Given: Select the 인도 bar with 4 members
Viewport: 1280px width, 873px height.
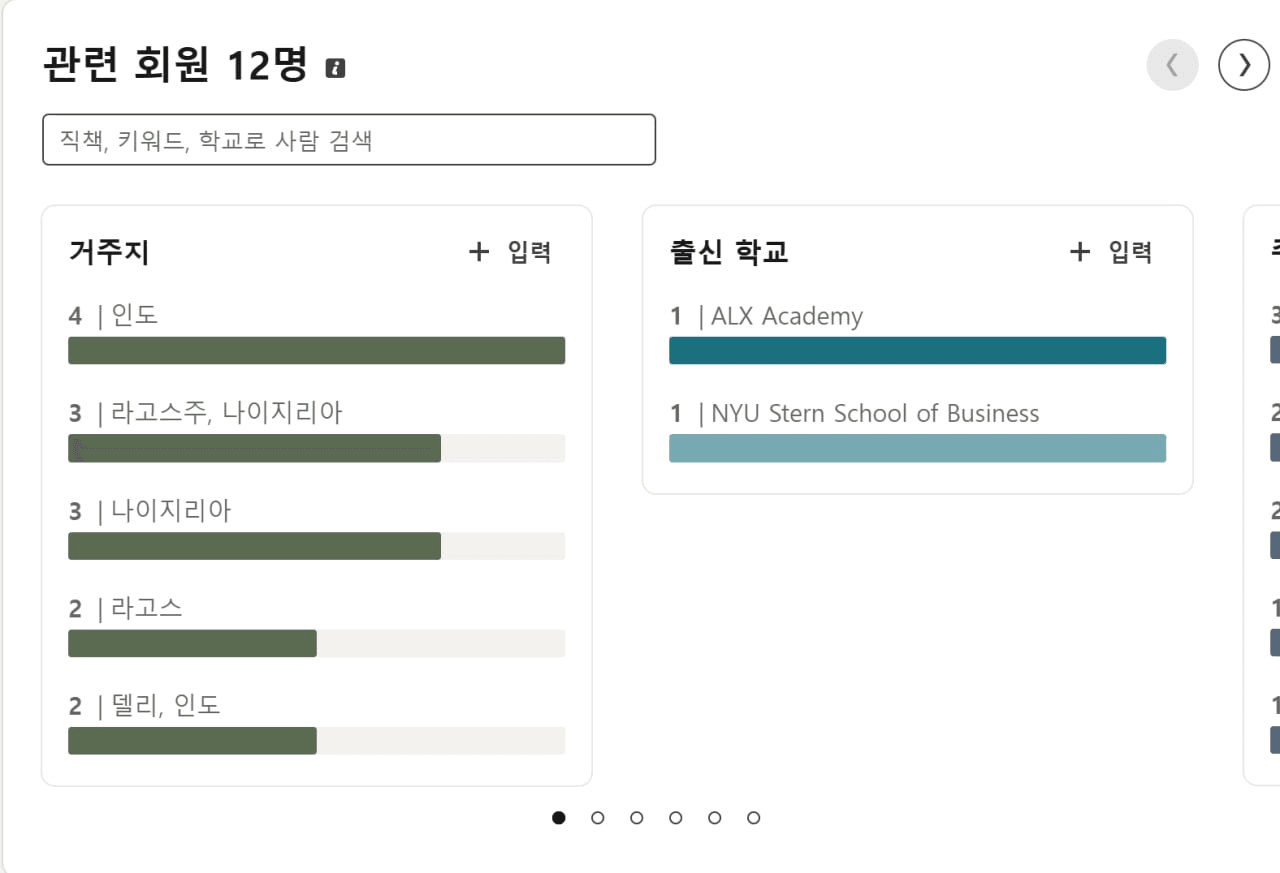Looking at the screenshot, I should click(x=317, y=350).
